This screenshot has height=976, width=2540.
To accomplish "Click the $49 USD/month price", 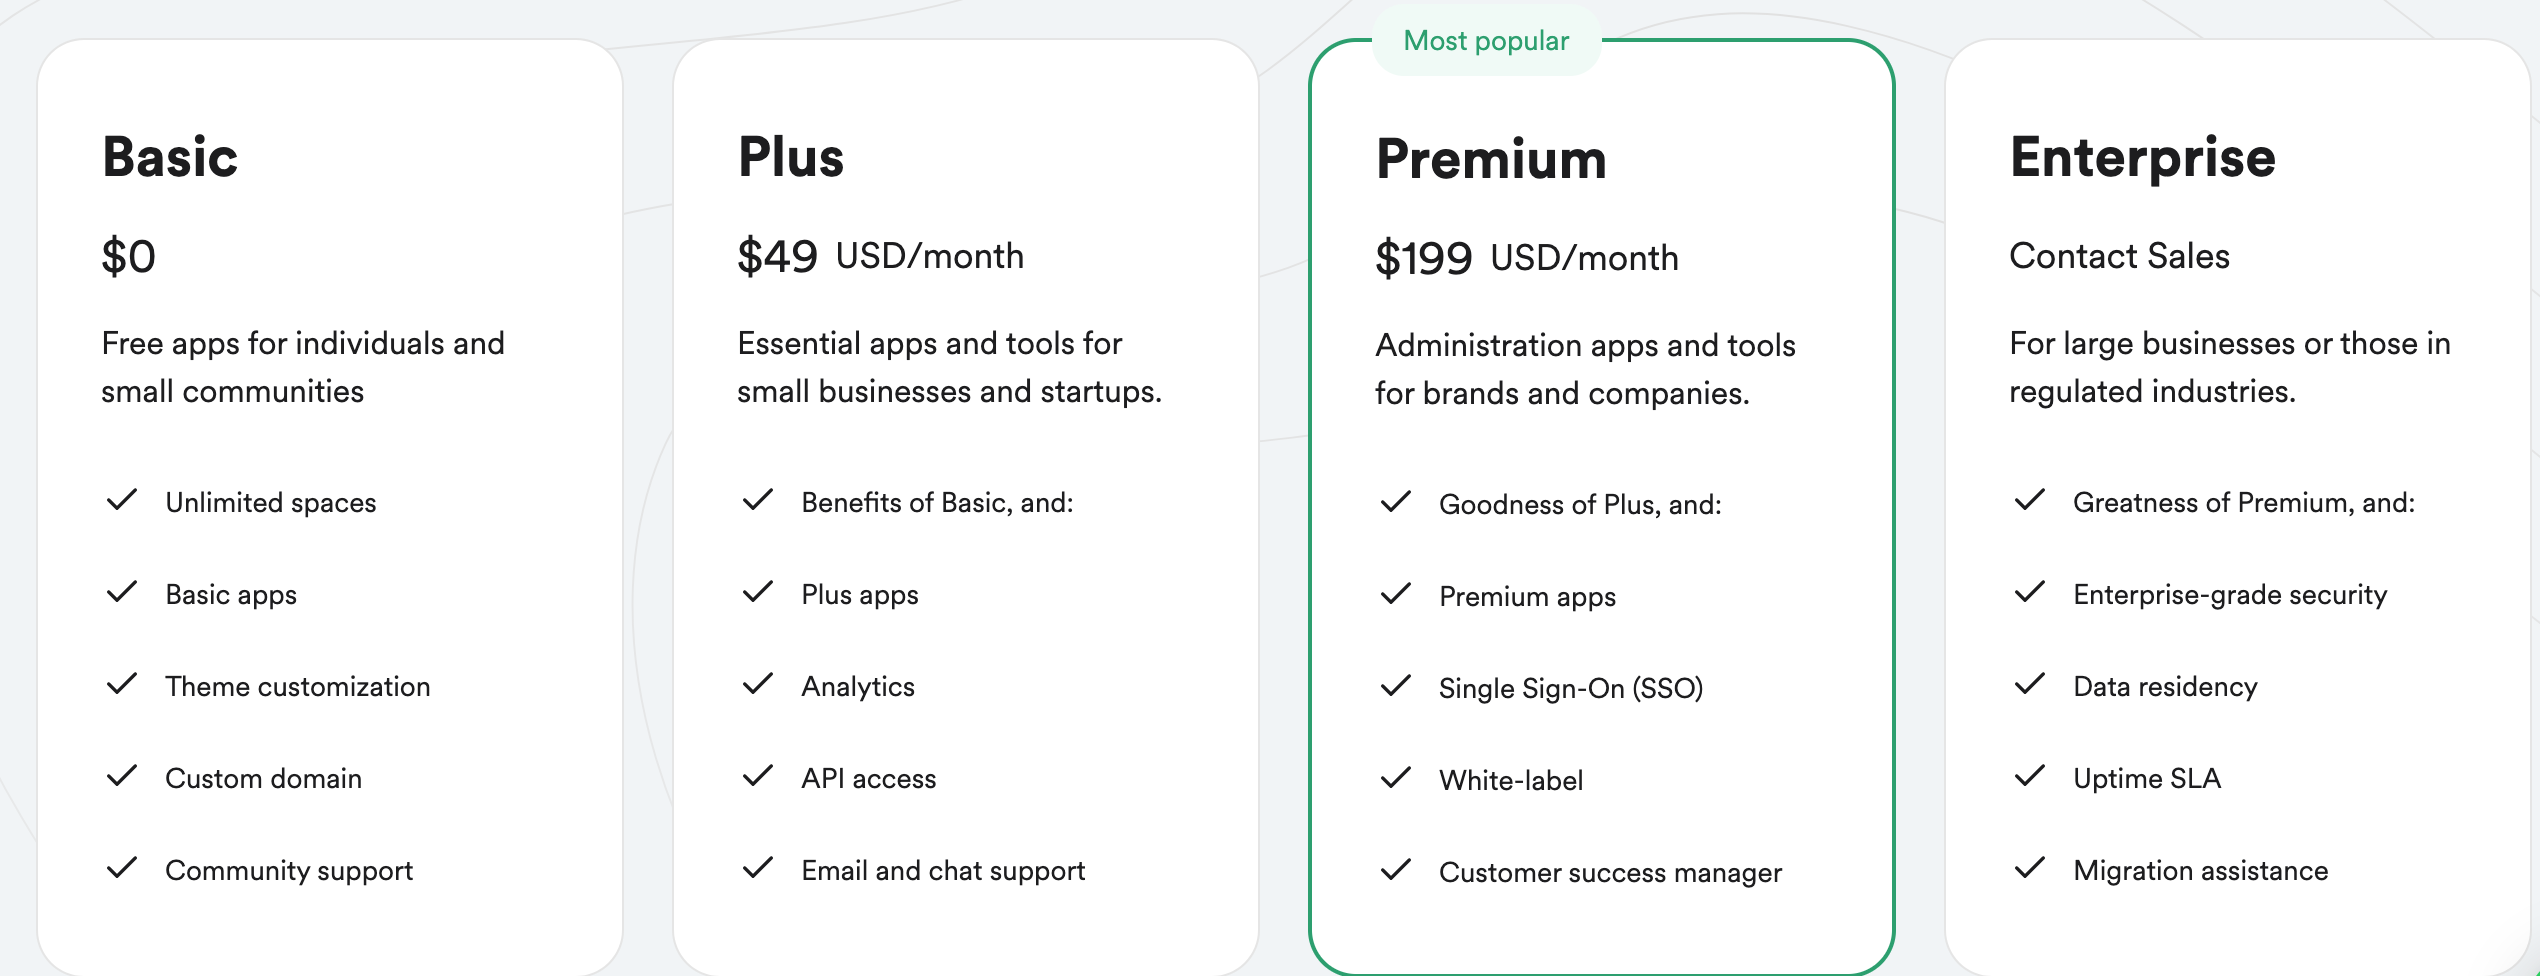I will 880,256.
